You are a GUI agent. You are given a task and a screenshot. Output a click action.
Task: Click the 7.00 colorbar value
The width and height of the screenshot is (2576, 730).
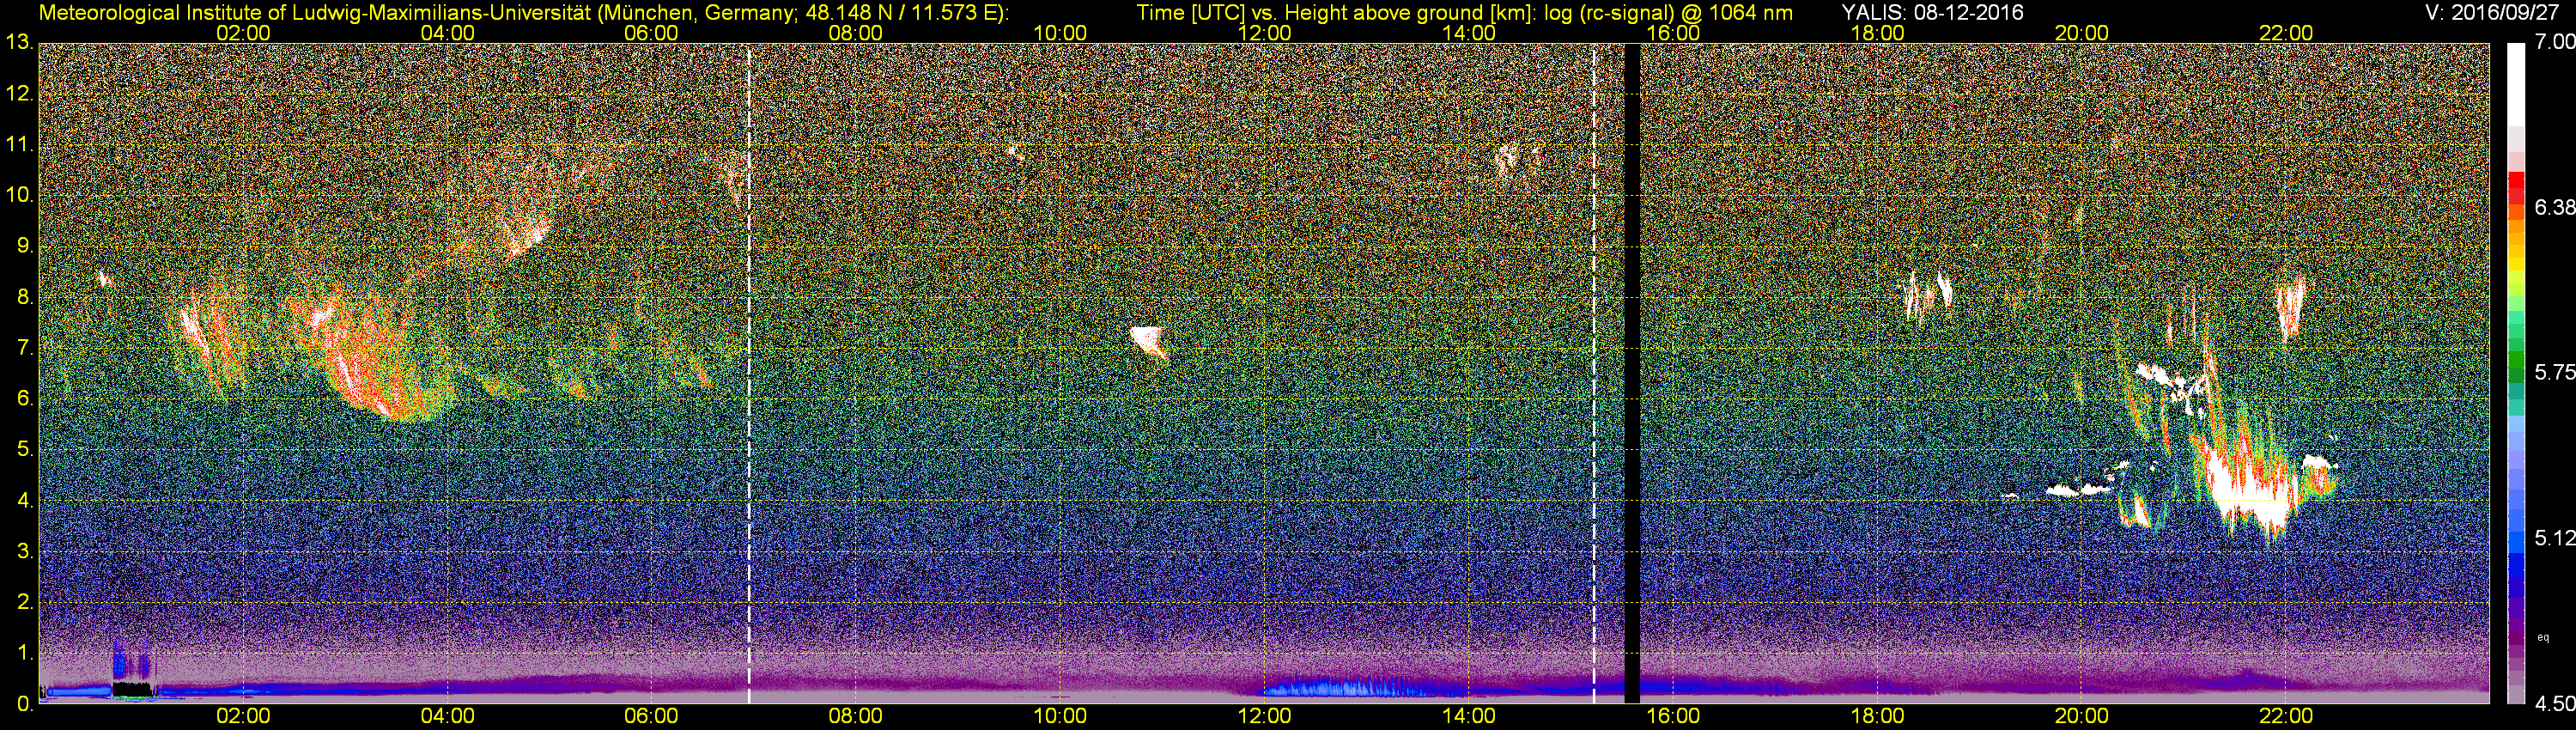[2554, 42]
